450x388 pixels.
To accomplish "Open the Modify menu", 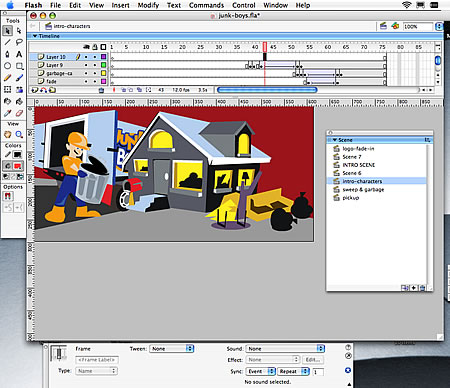I will [148, 5].
